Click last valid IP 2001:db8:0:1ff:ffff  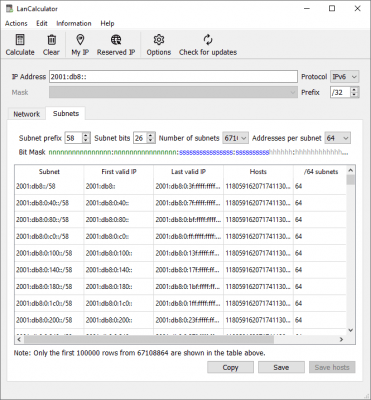pos(188,303)
